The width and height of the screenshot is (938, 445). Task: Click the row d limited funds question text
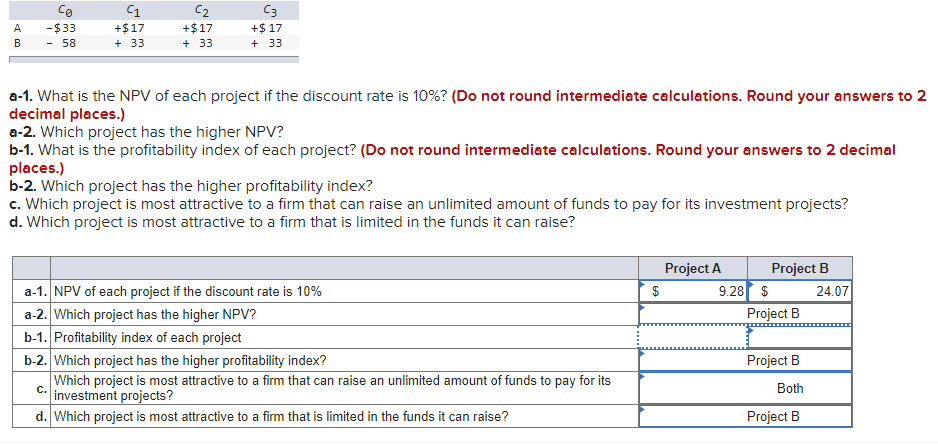point(280,416)
